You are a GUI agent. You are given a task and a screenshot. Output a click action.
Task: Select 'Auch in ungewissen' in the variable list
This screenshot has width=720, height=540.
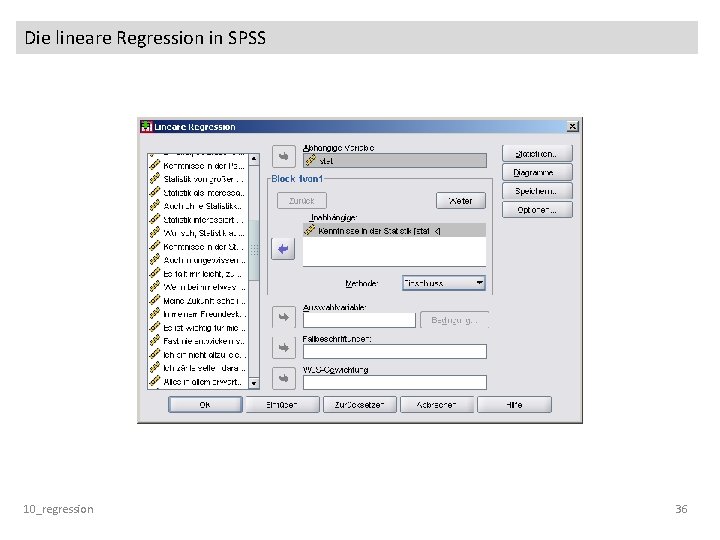click(198, 260)
